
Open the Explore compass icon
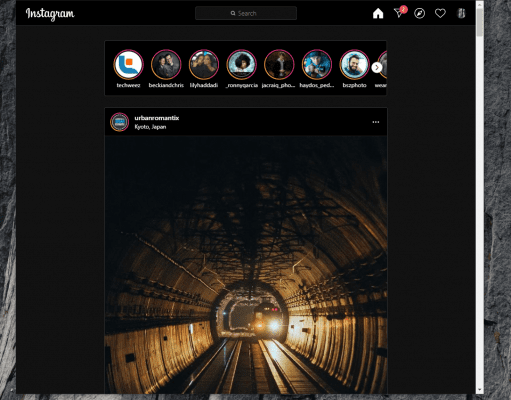point(419,13)
